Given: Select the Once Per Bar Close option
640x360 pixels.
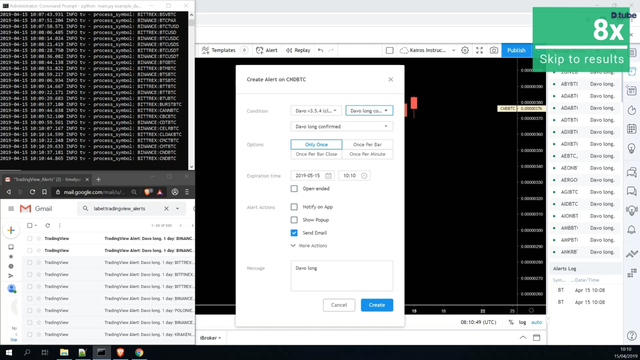Looking at the screenshot, I should point(316,154).
